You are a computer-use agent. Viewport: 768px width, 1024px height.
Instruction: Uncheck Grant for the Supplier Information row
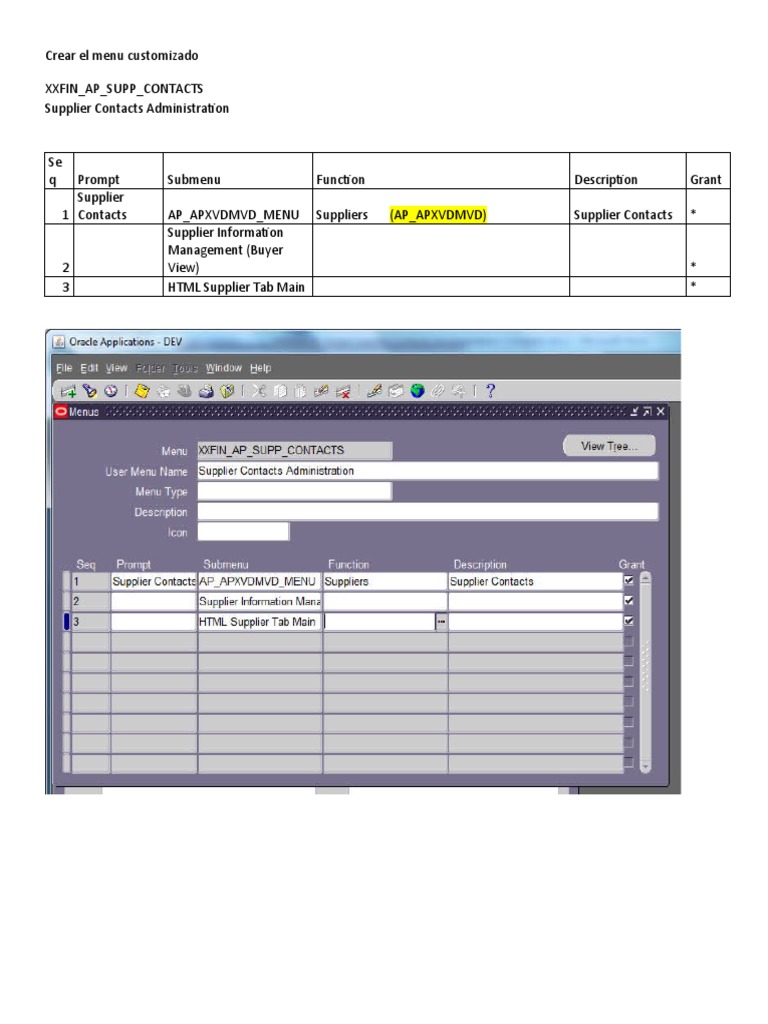[628, 600]
